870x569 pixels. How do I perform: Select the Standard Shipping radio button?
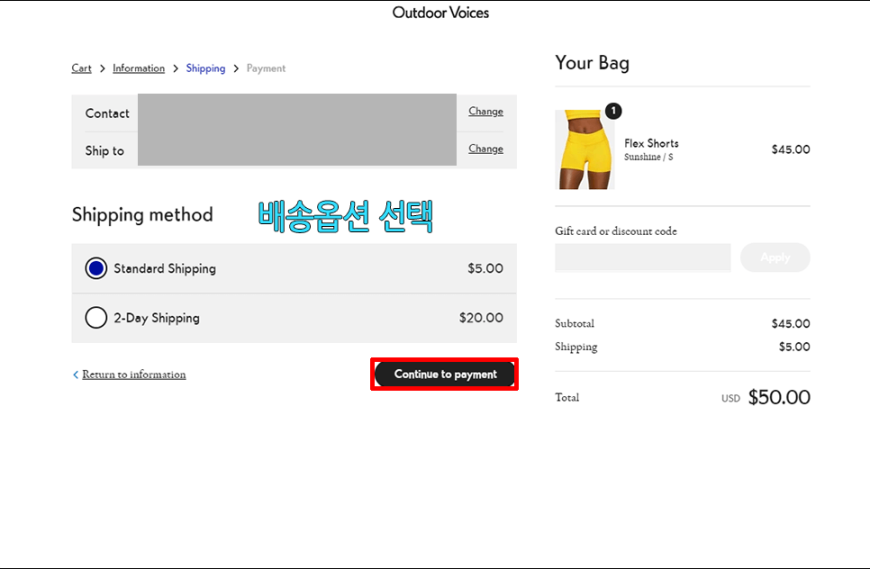96,268
